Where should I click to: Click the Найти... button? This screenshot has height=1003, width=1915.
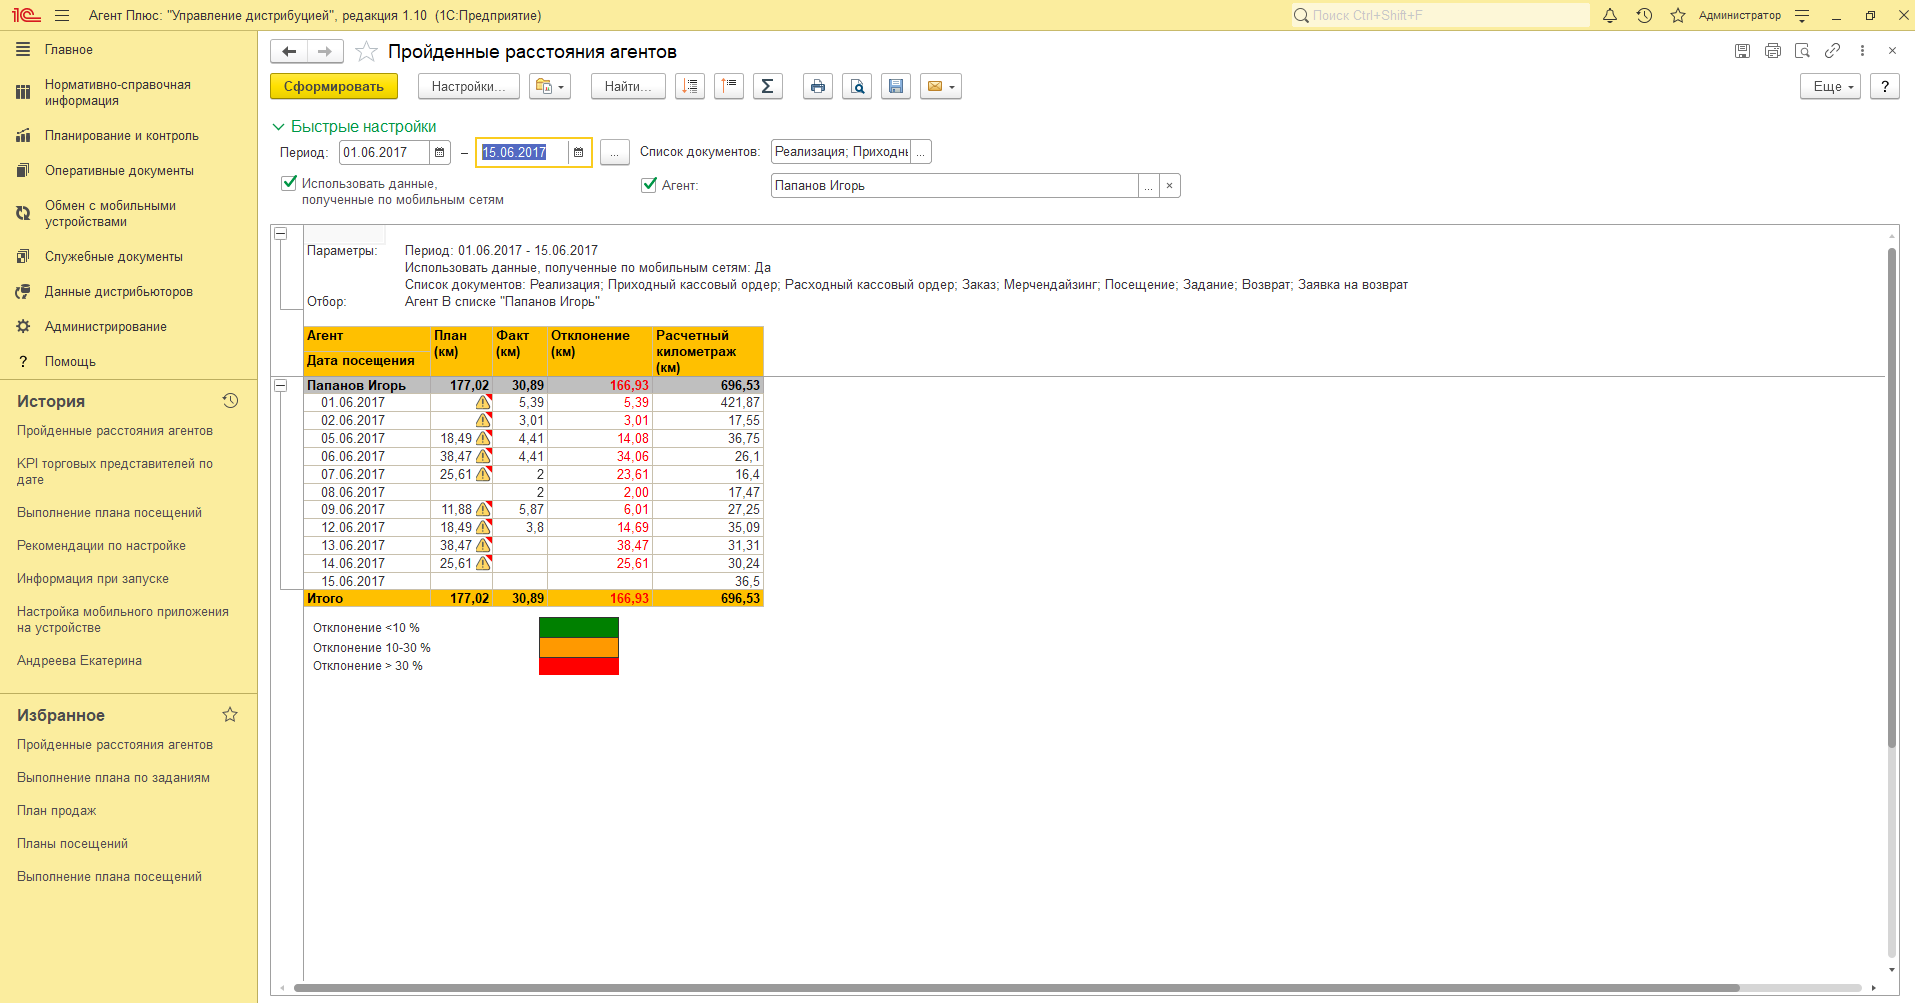[627, 87]
